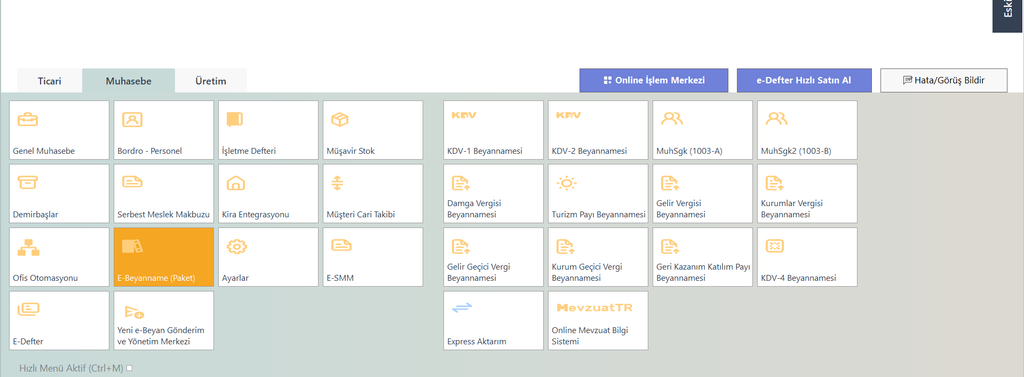Open Ayarlar gear settings tile
The height and width of the screenshot is (377, 1024).
268,257
